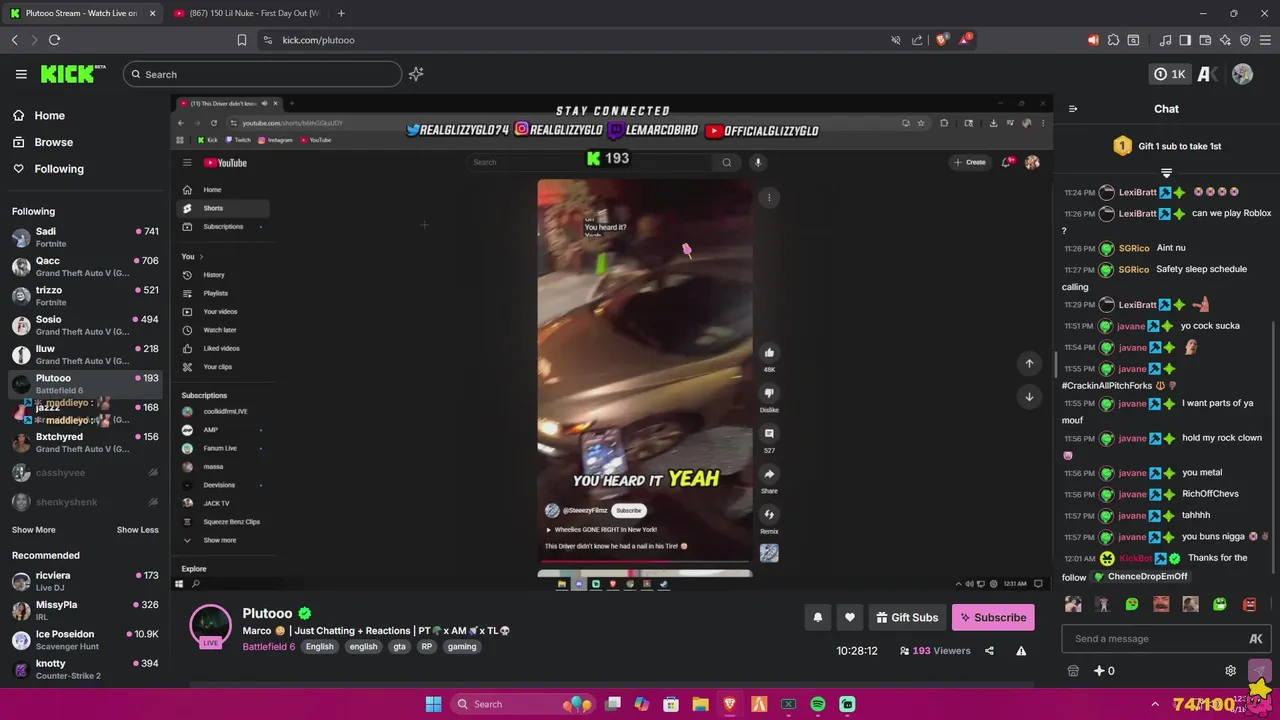Viewport: 1280px width, 720px height.
Task: Go to Home in sidebar
Action: 49,116
